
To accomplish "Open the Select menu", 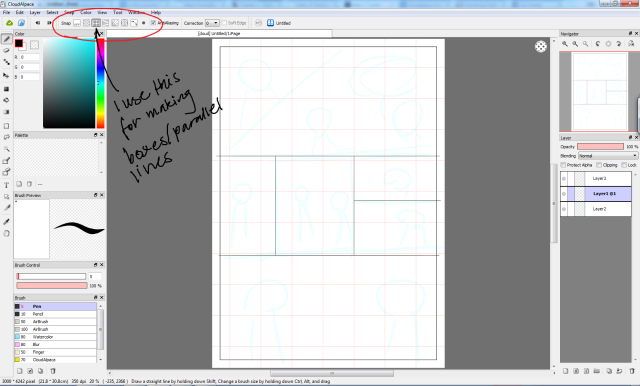I will [52, 12].
